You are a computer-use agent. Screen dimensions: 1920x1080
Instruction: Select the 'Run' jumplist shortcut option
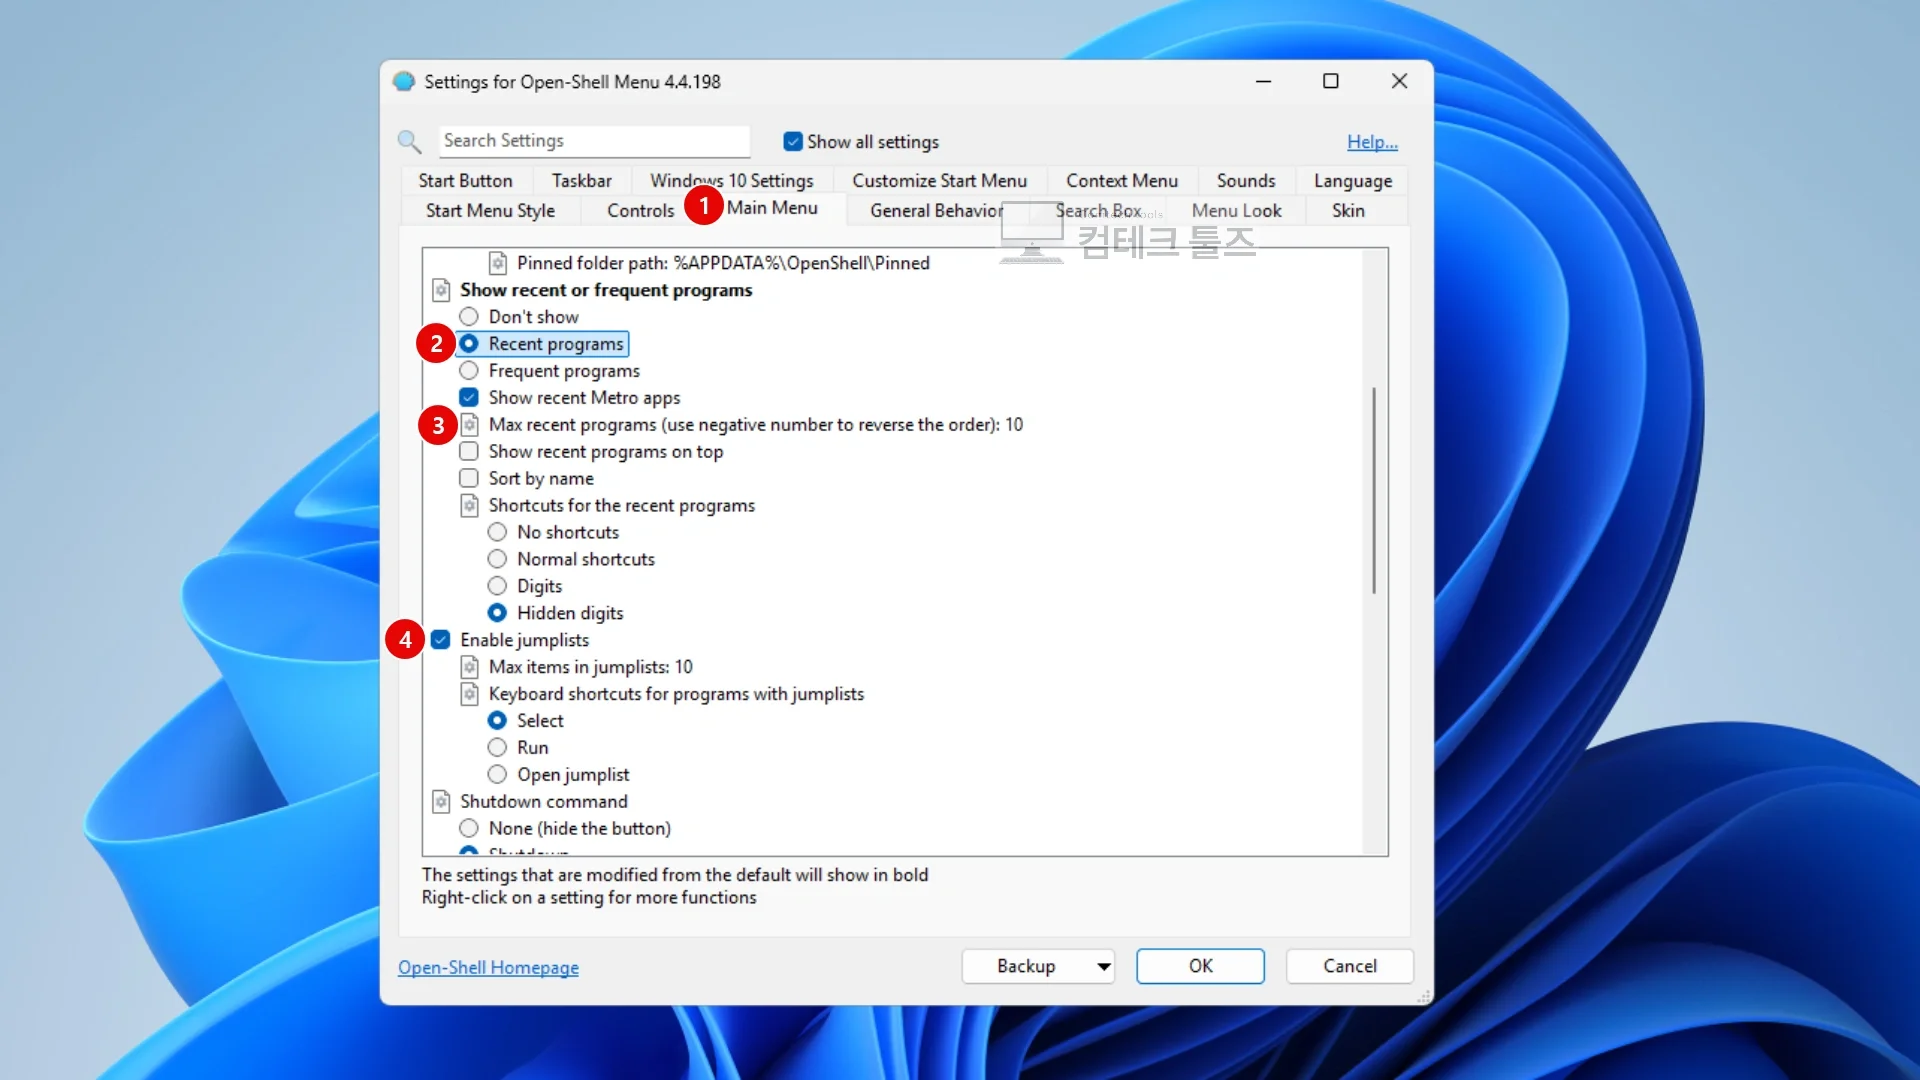pos(497,748)
